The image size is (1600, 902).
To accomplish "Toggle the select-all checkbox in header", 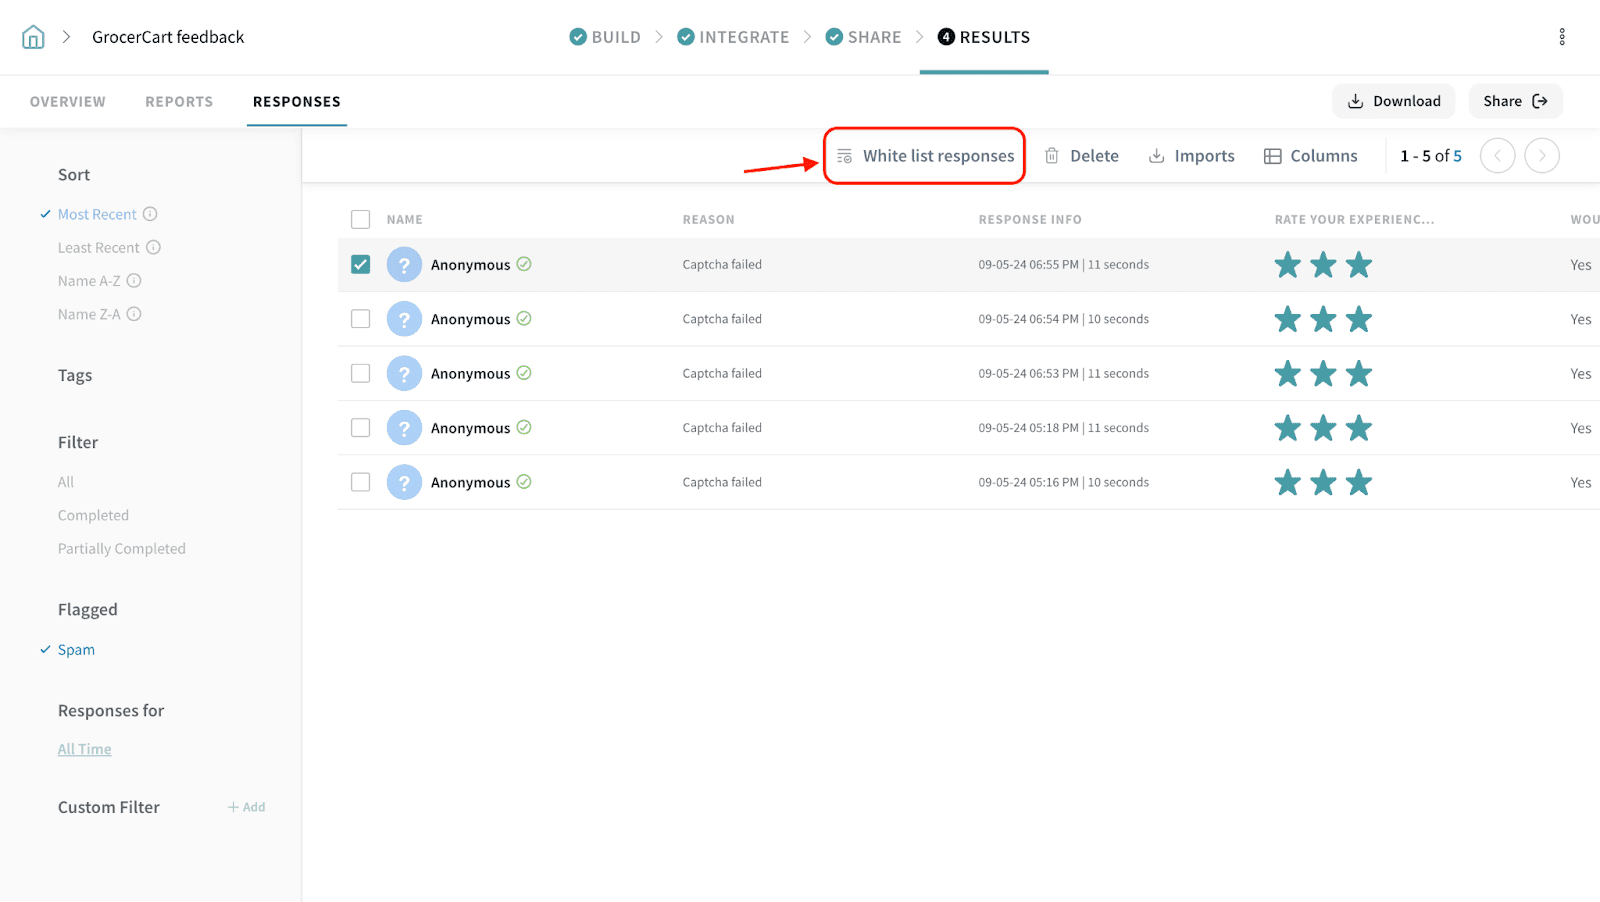I will 361,220.
